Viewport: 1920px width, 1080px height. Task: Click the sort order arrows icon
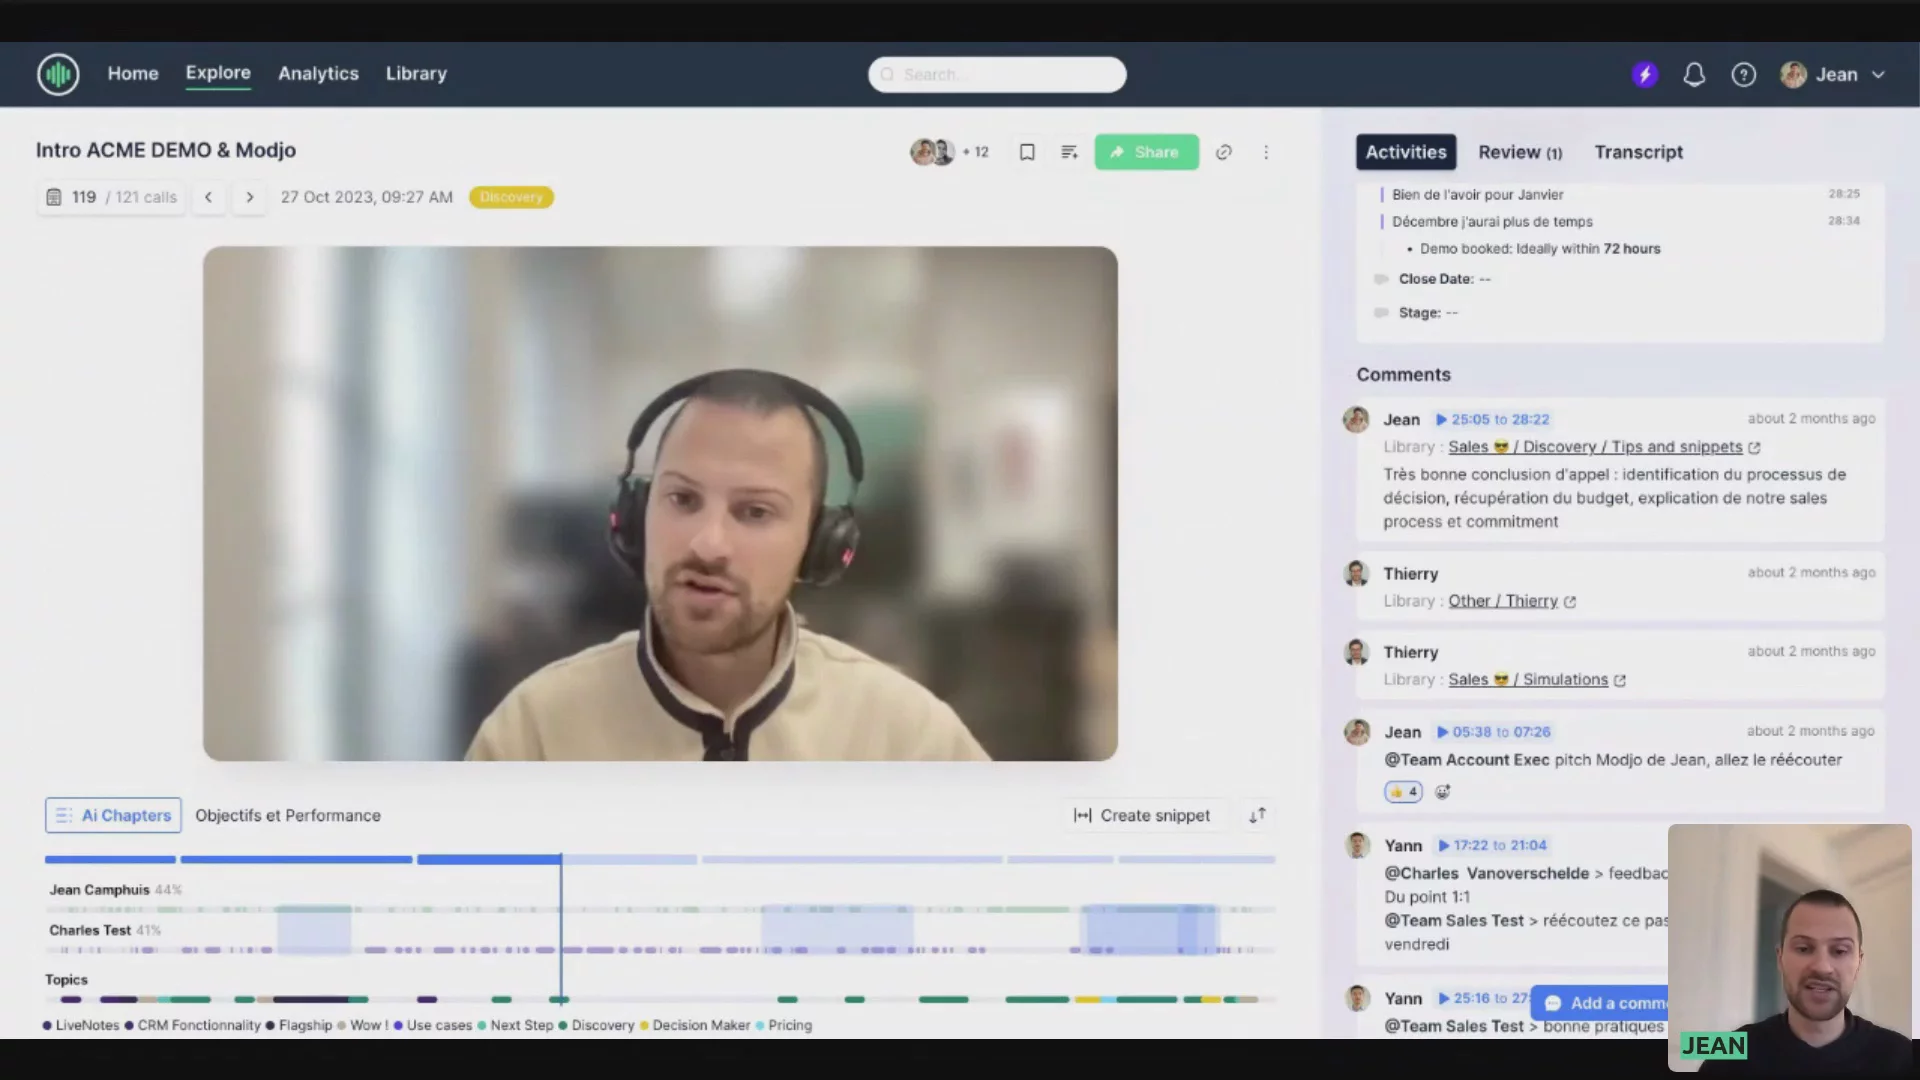click(x=1257, y=815)
